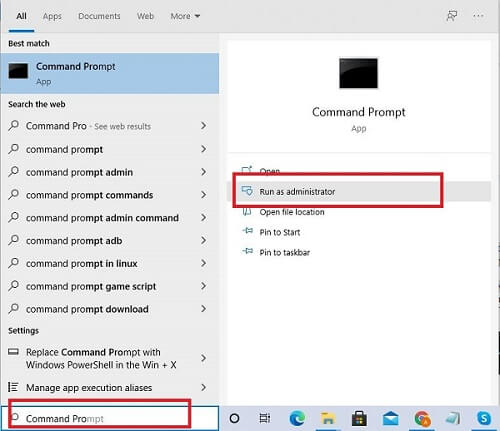Select Pin to taskbar
This screenshot has height=431, width=500.
click(285, 252)
